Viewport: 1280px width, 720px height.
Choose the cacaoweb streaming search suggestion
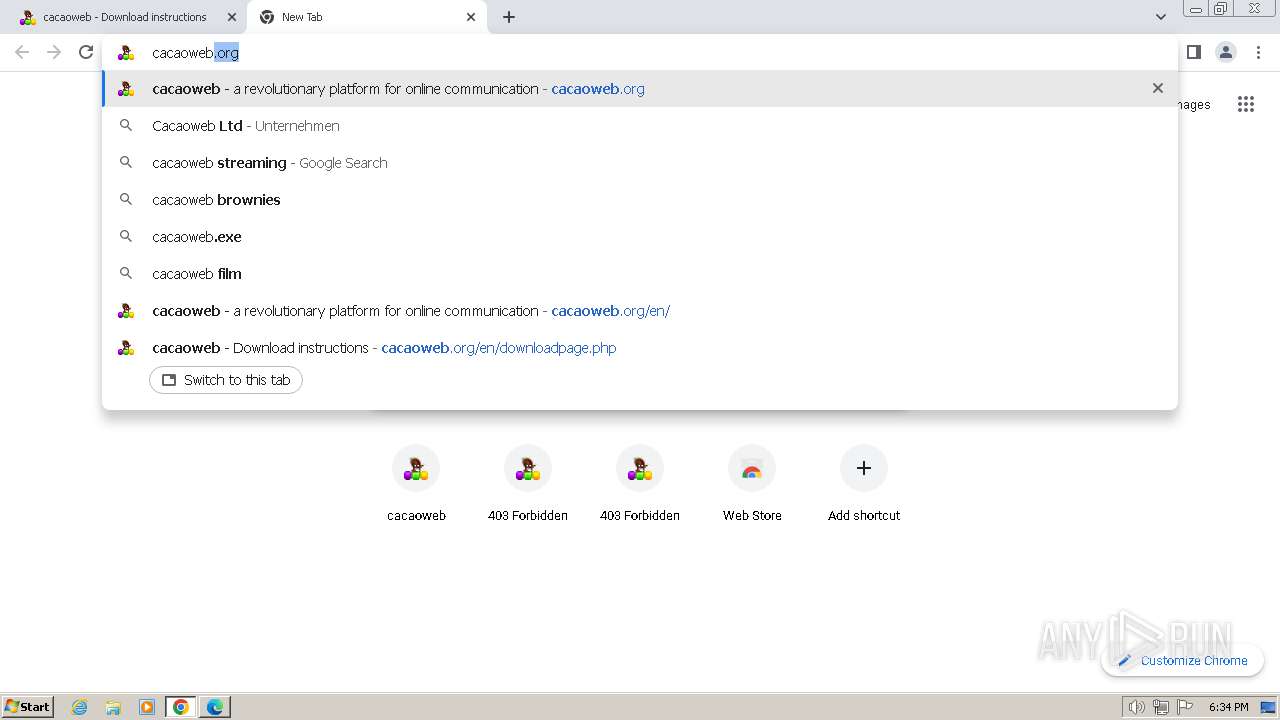(640, 163)
